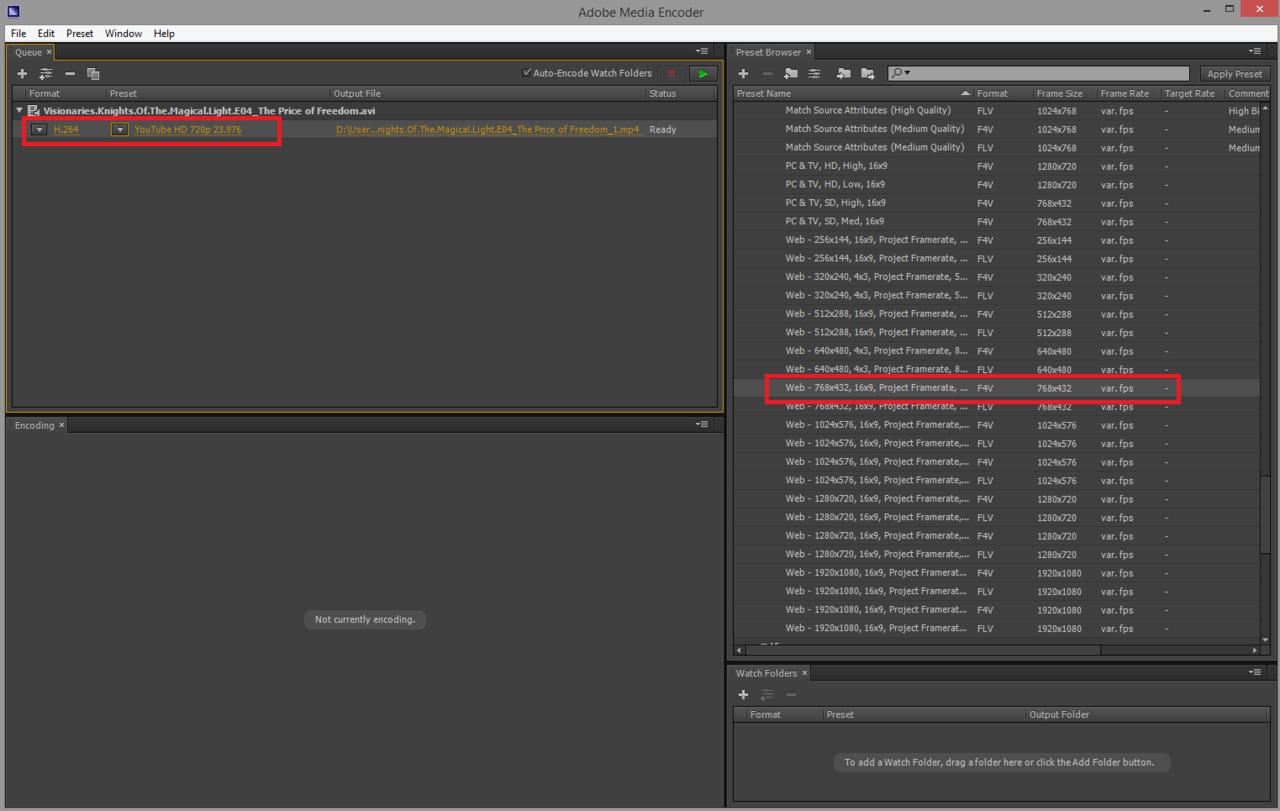
Task: Open the Watch Folders panel options menu
Action: (1255, 672)
